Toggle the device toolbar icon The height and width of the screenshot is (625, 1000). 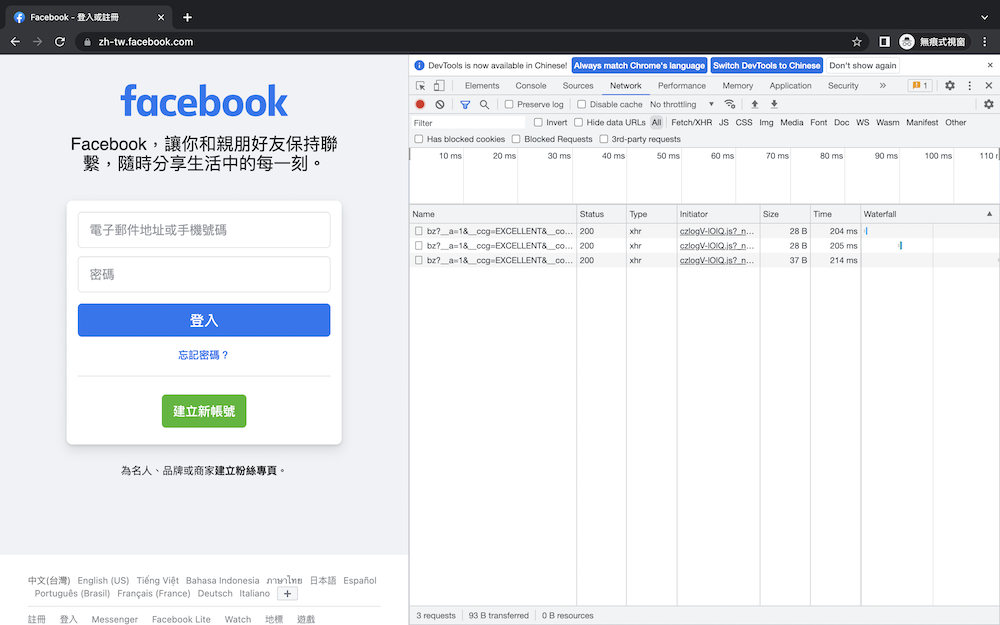439,85
